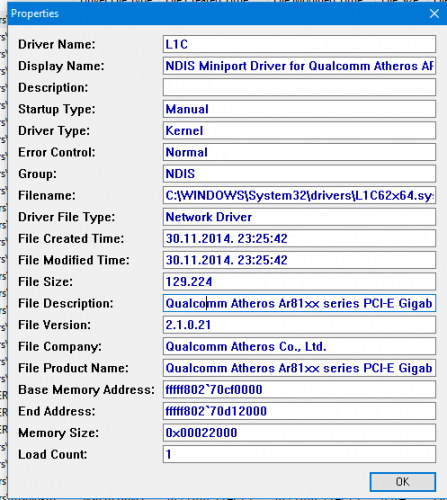This screenshot has width=447, height=500.
Task: Click the 'File Size:' label
Action: point(45,282)
